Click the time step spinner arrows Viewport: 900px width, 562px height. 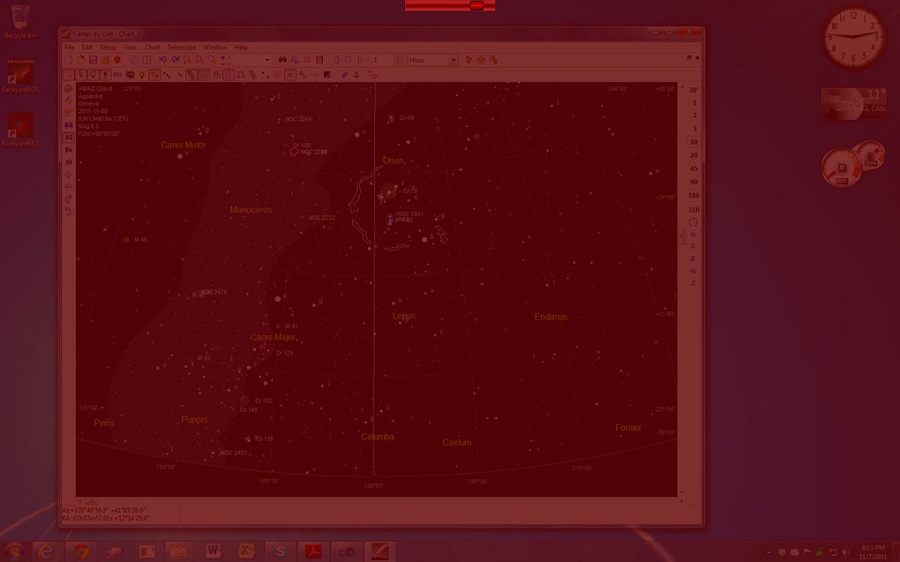pyautogui.click(x=398, y=60)
